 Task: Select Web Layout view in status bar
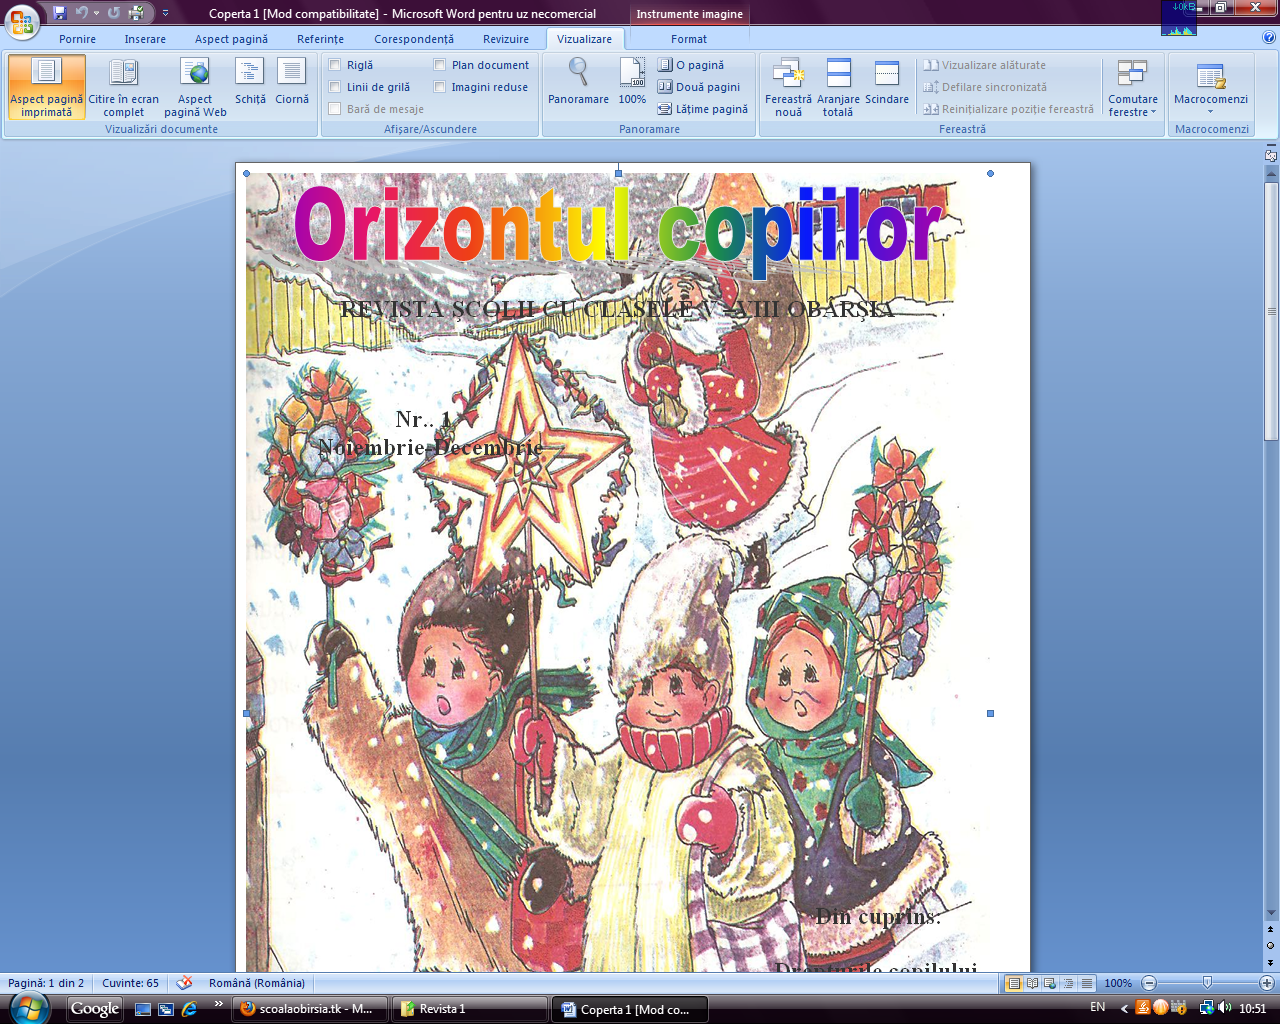click(x=1050, y=983)
